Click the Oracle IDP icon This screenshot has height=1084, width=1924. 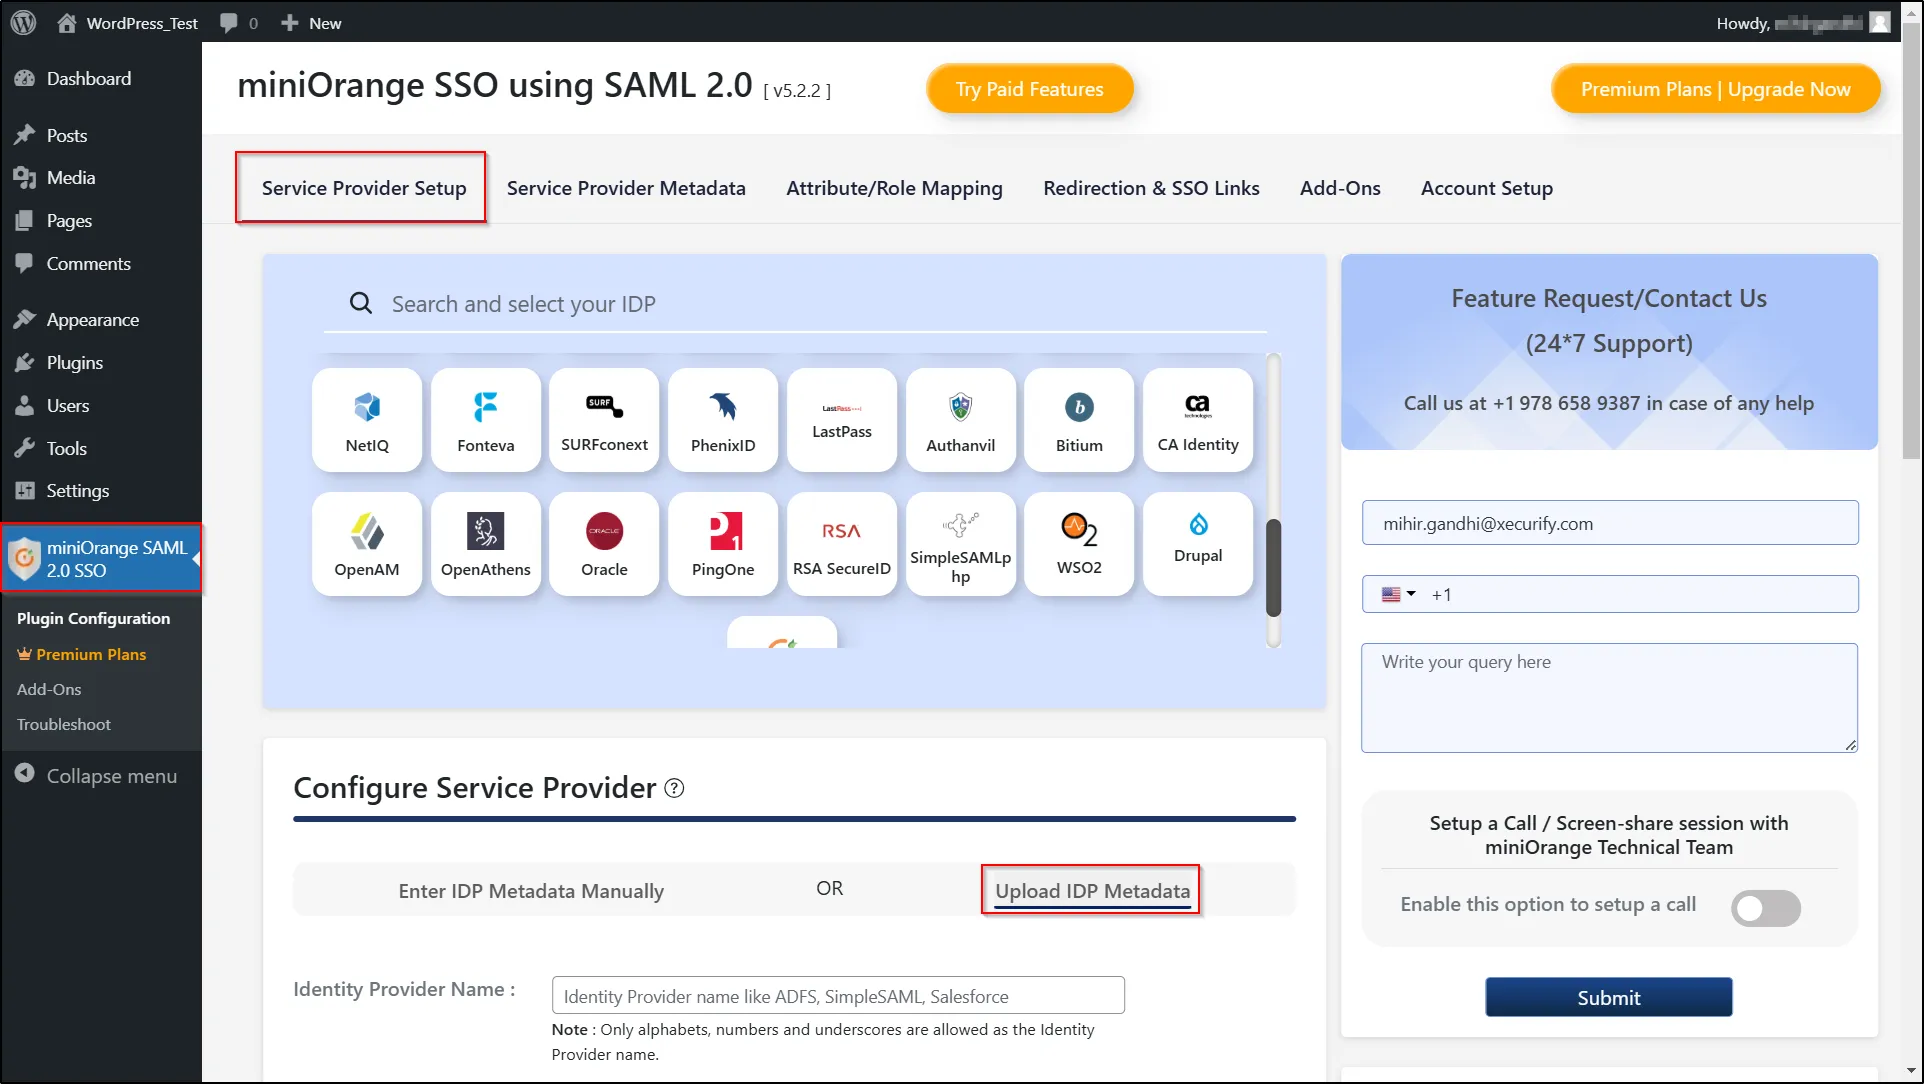click(x=604, y=543)
